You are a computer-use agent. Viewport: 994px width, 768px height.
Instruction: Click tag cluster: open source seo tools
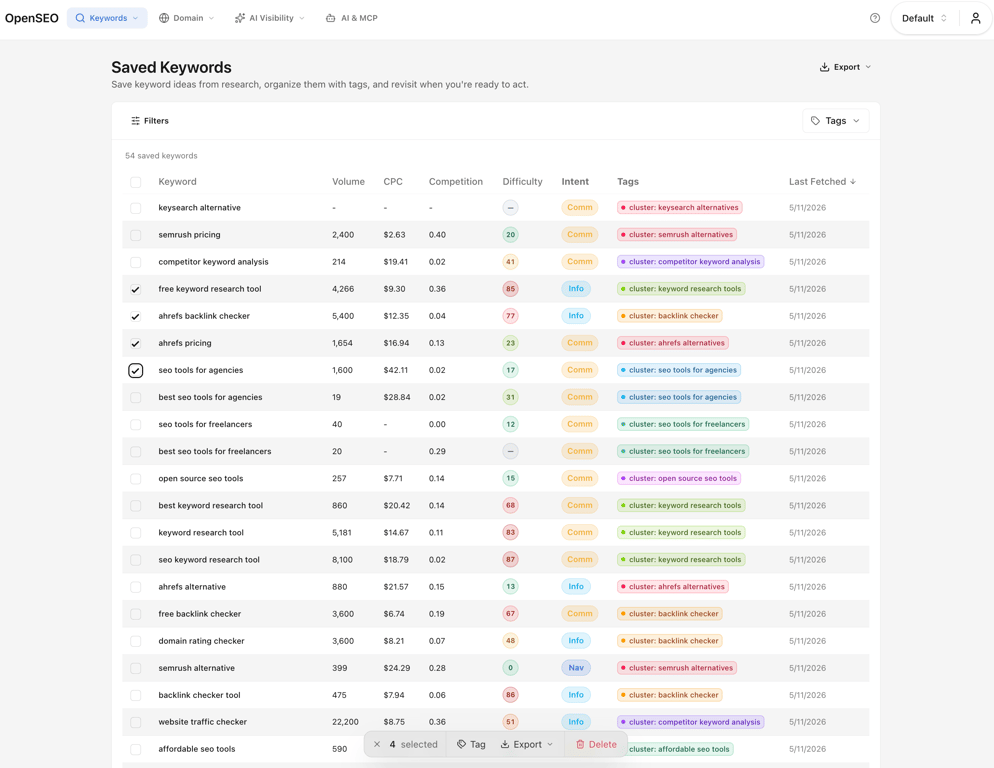click(679, 479)
